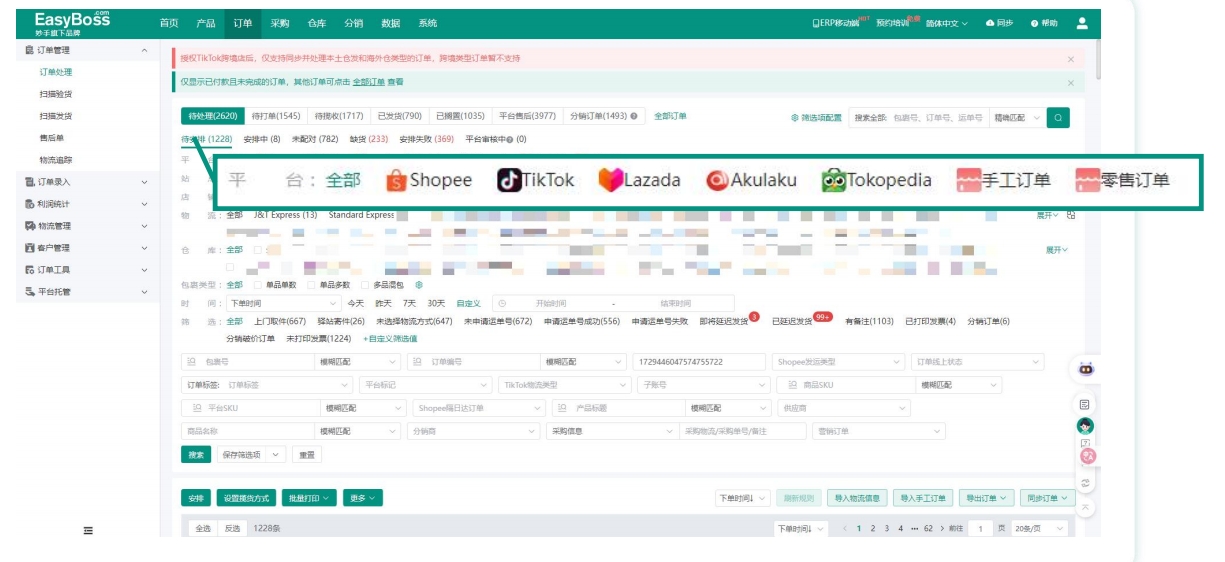
Task: Close the green paid-orders notice banner
Action: pos(1071,83)
